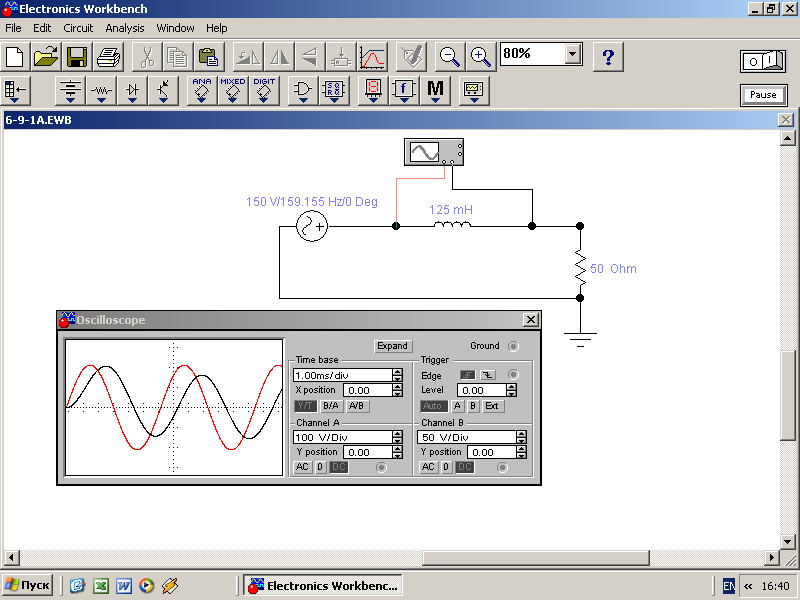800x600 pixels.
Task: Open a circuit file with the folder icon
Action: pyautogui.click(x=46, y=57)
